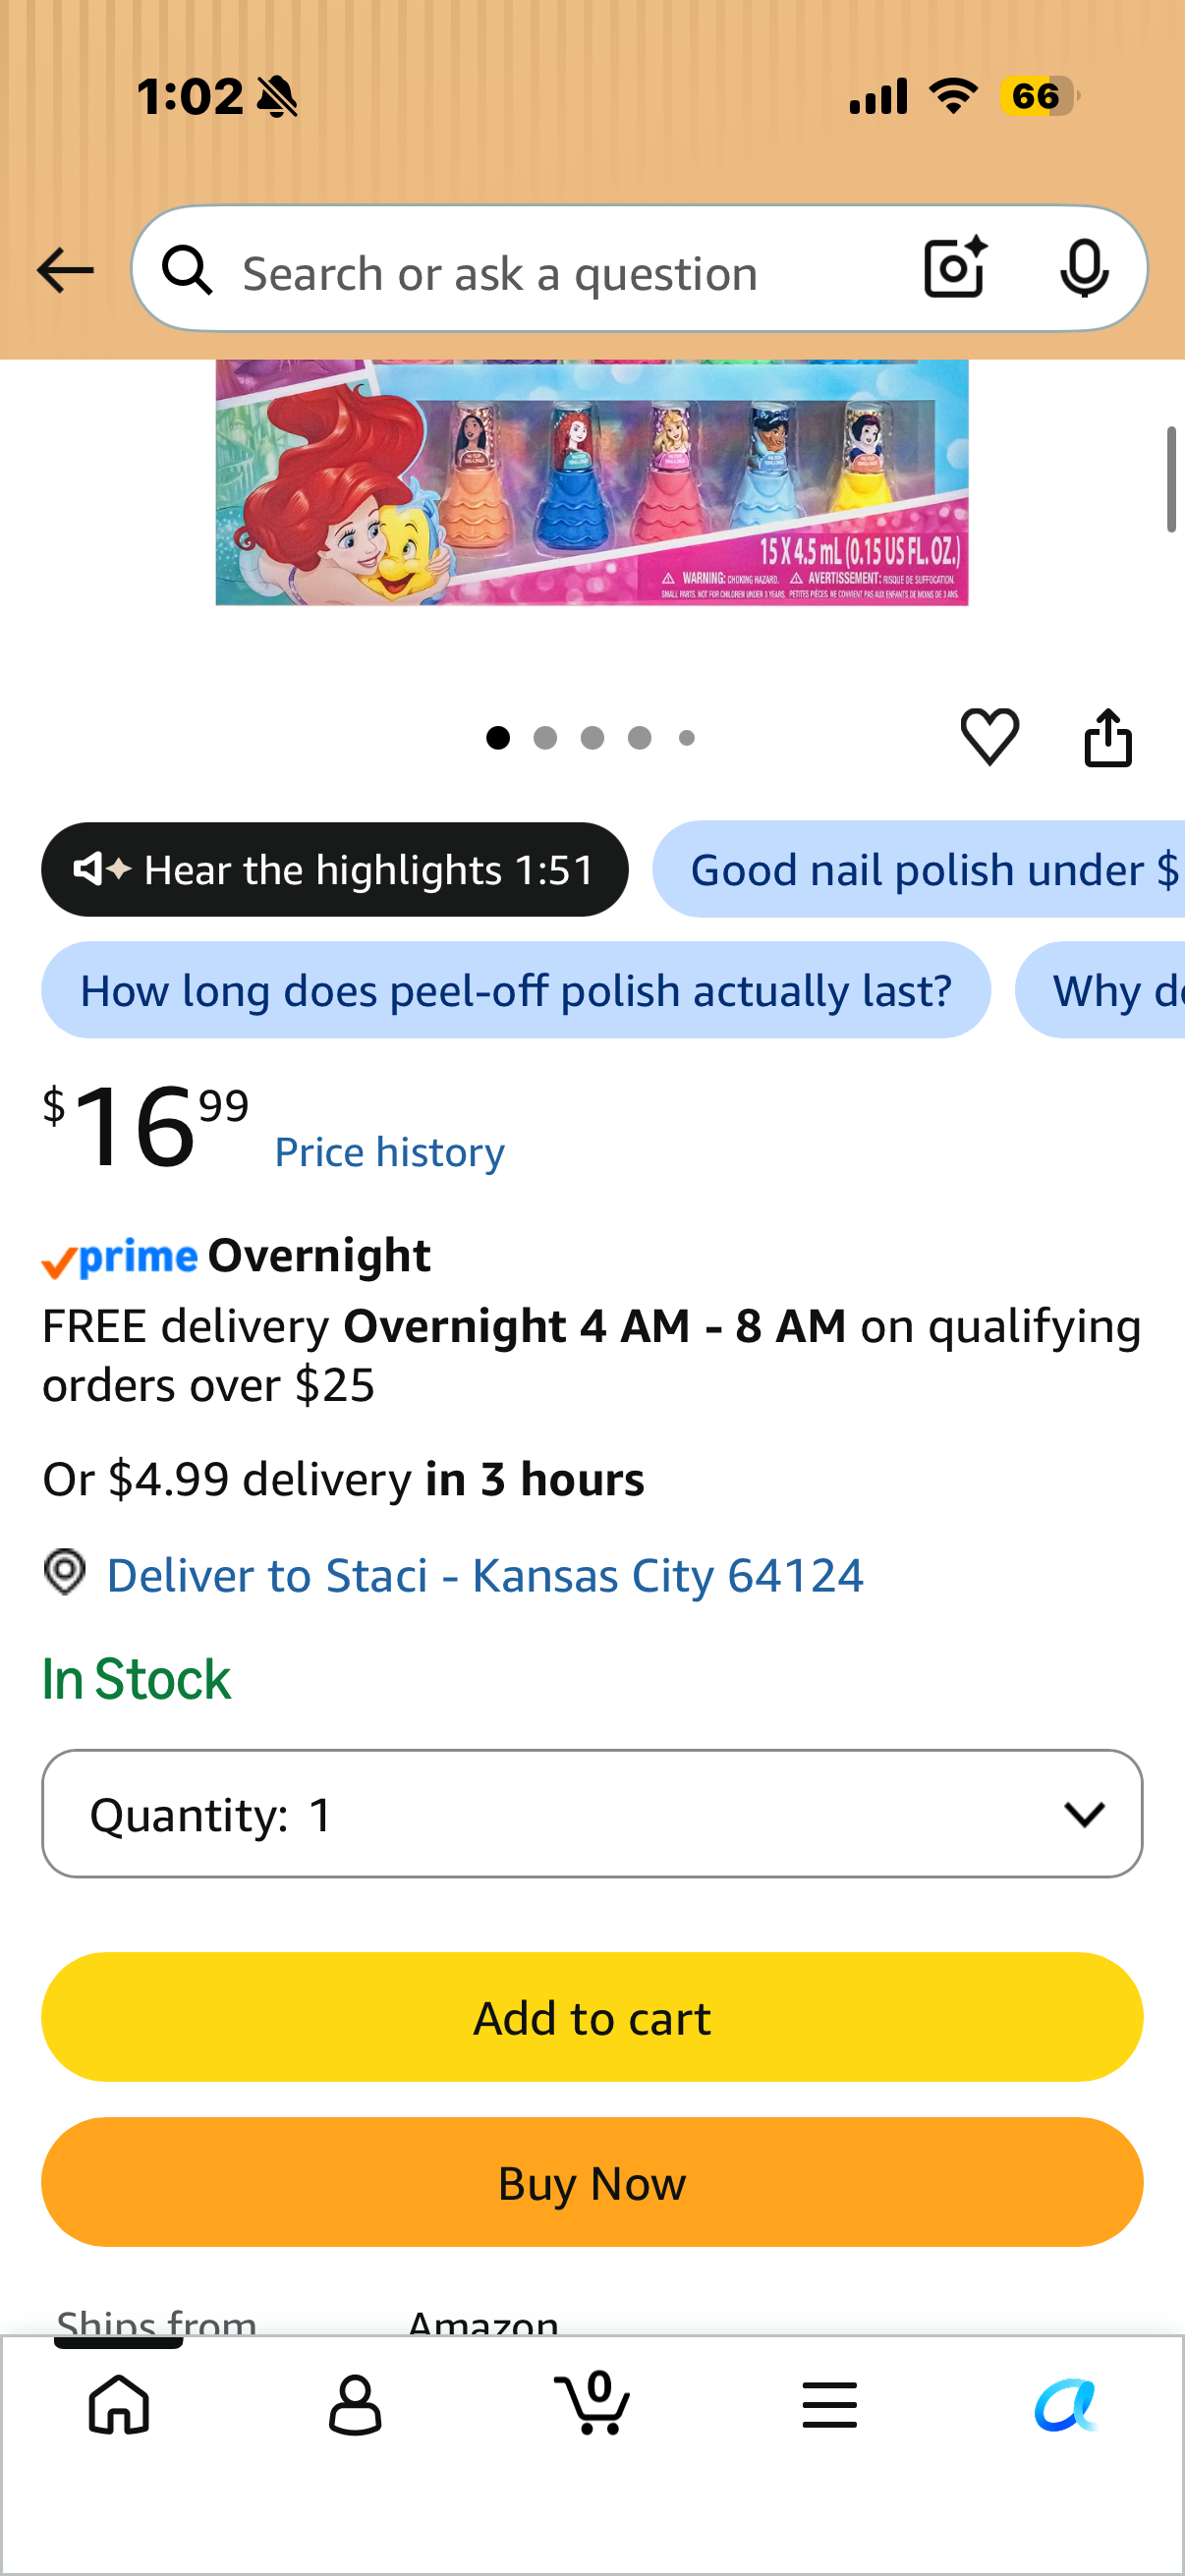Tap the Add to cart button

(592, 2017)
